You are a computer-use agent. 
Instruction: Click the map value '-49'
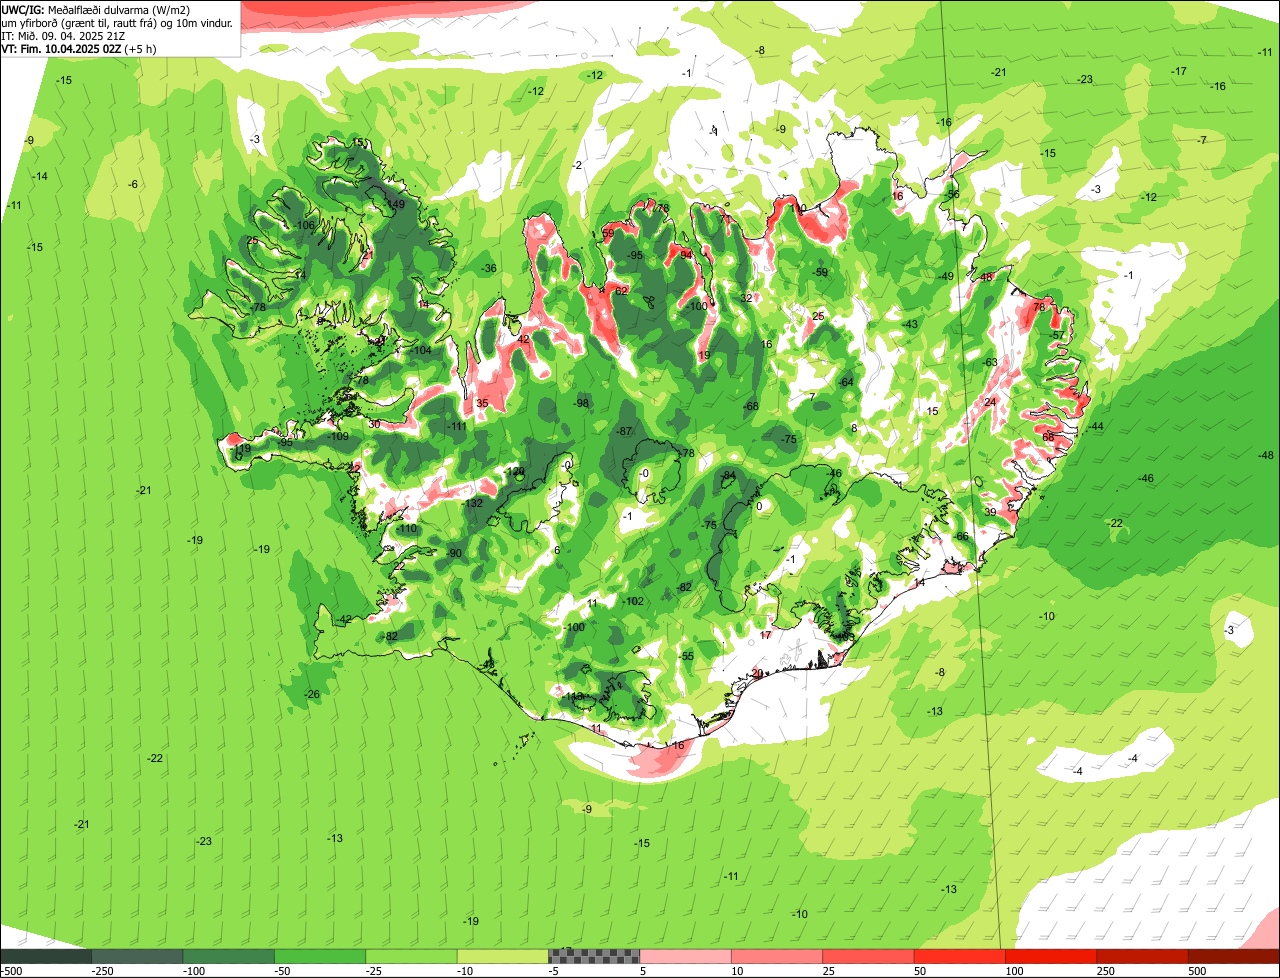point(946,277)
